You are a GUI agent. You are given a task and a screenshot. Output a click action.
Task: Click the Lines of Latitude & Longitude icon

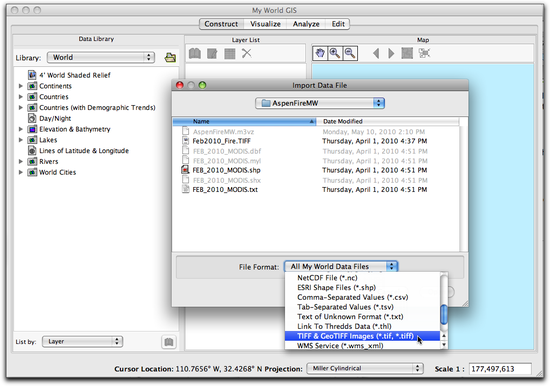(32, 151)
